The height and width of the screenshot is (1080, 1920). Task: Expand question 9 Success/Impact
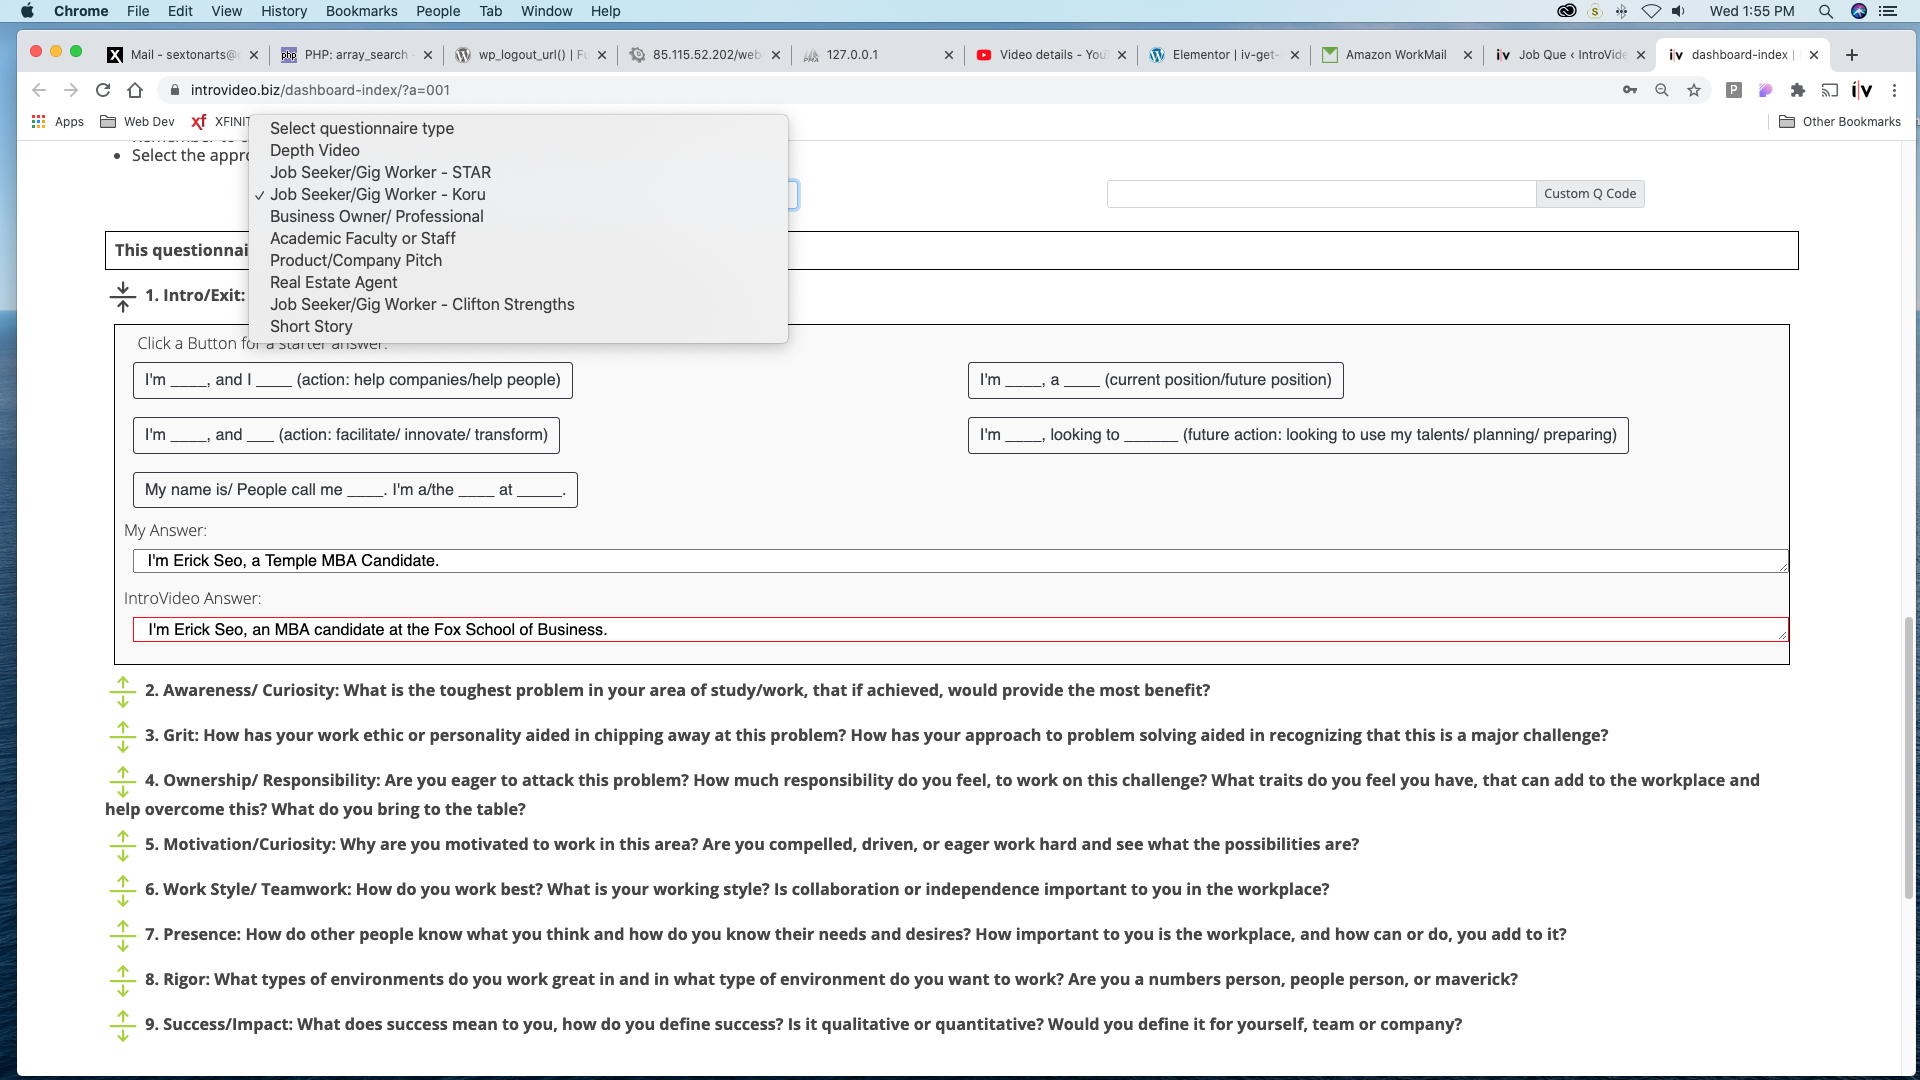[122, 1025]
